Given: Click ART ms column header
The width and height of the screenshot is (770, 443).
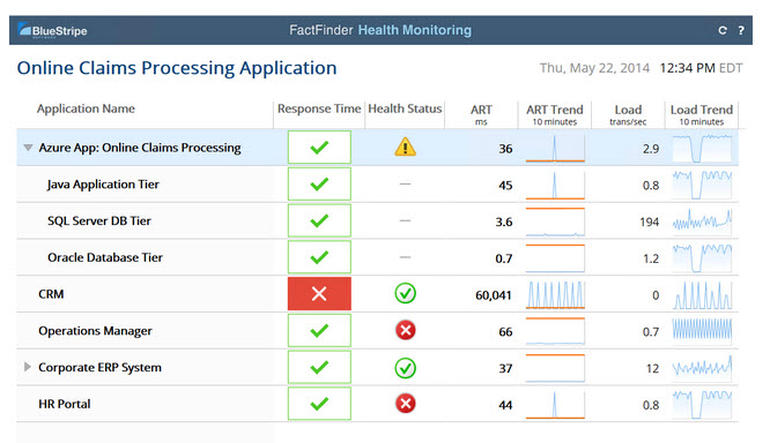Looking at the screenshot, I should pos(481,114).
